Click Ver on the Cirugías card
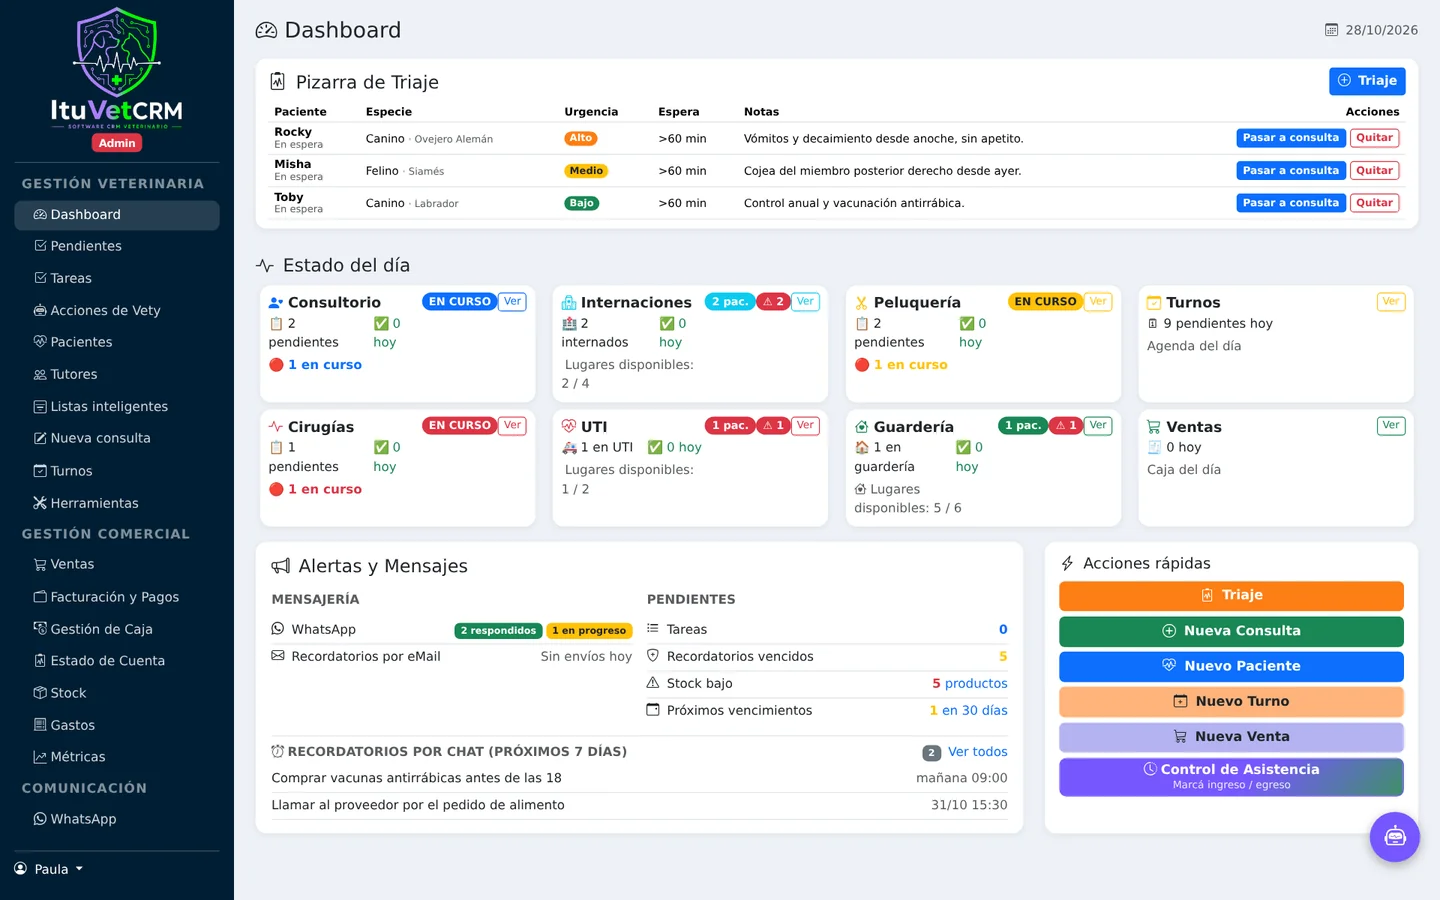 pyautogui.click(x=512, y=425)
